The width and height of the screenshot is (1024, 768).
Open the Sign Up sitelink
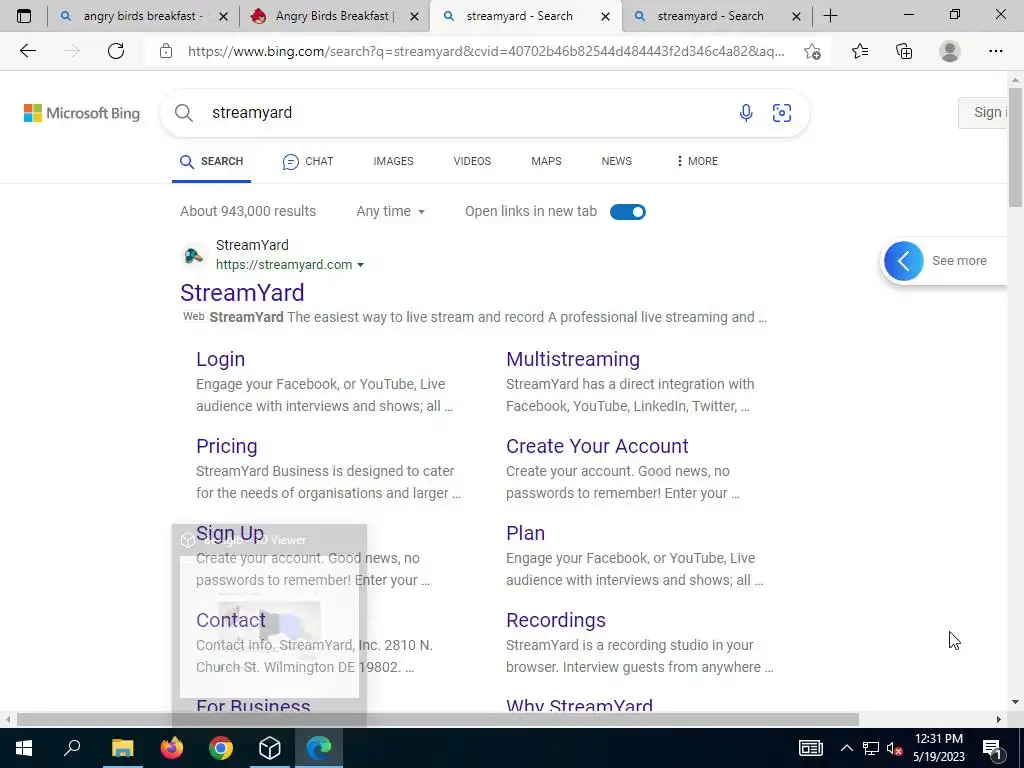point(230,533)
